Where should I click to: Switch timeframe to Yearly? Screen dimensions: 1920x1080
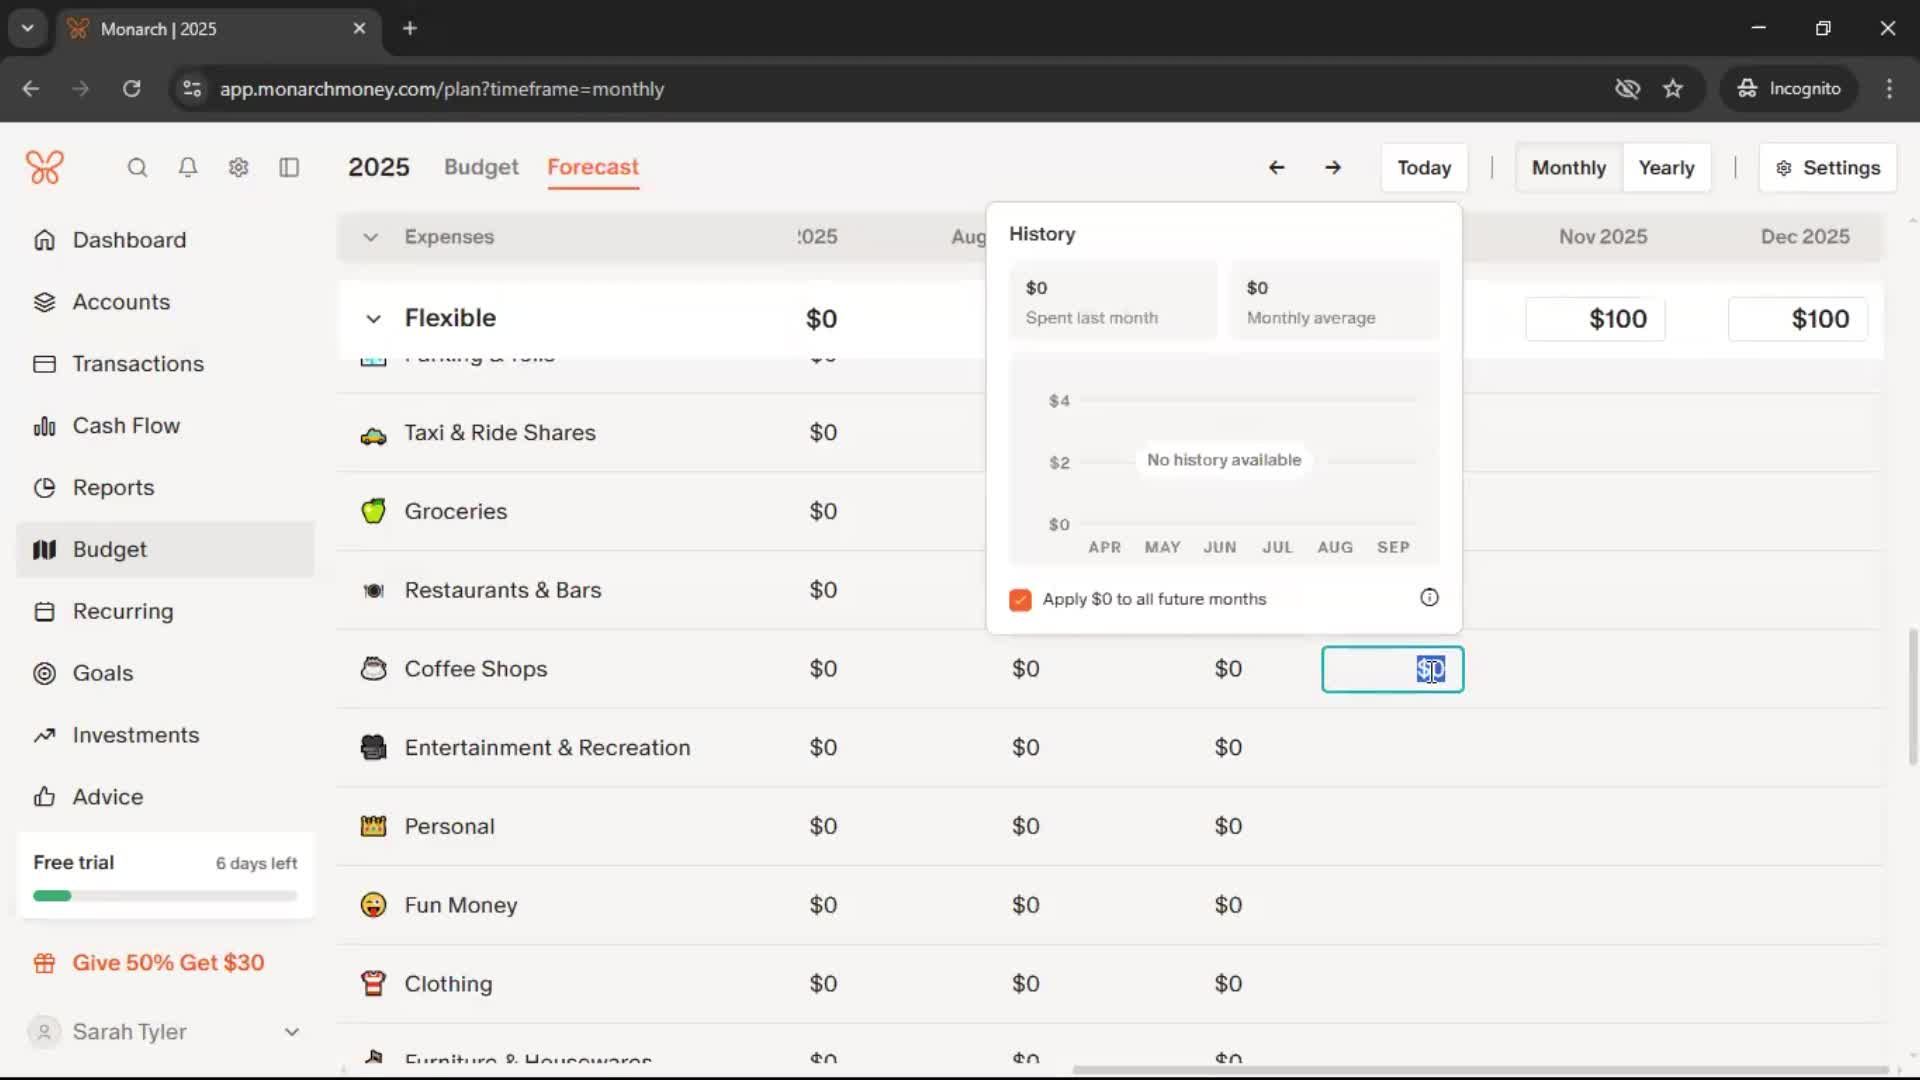[1666, 168]
